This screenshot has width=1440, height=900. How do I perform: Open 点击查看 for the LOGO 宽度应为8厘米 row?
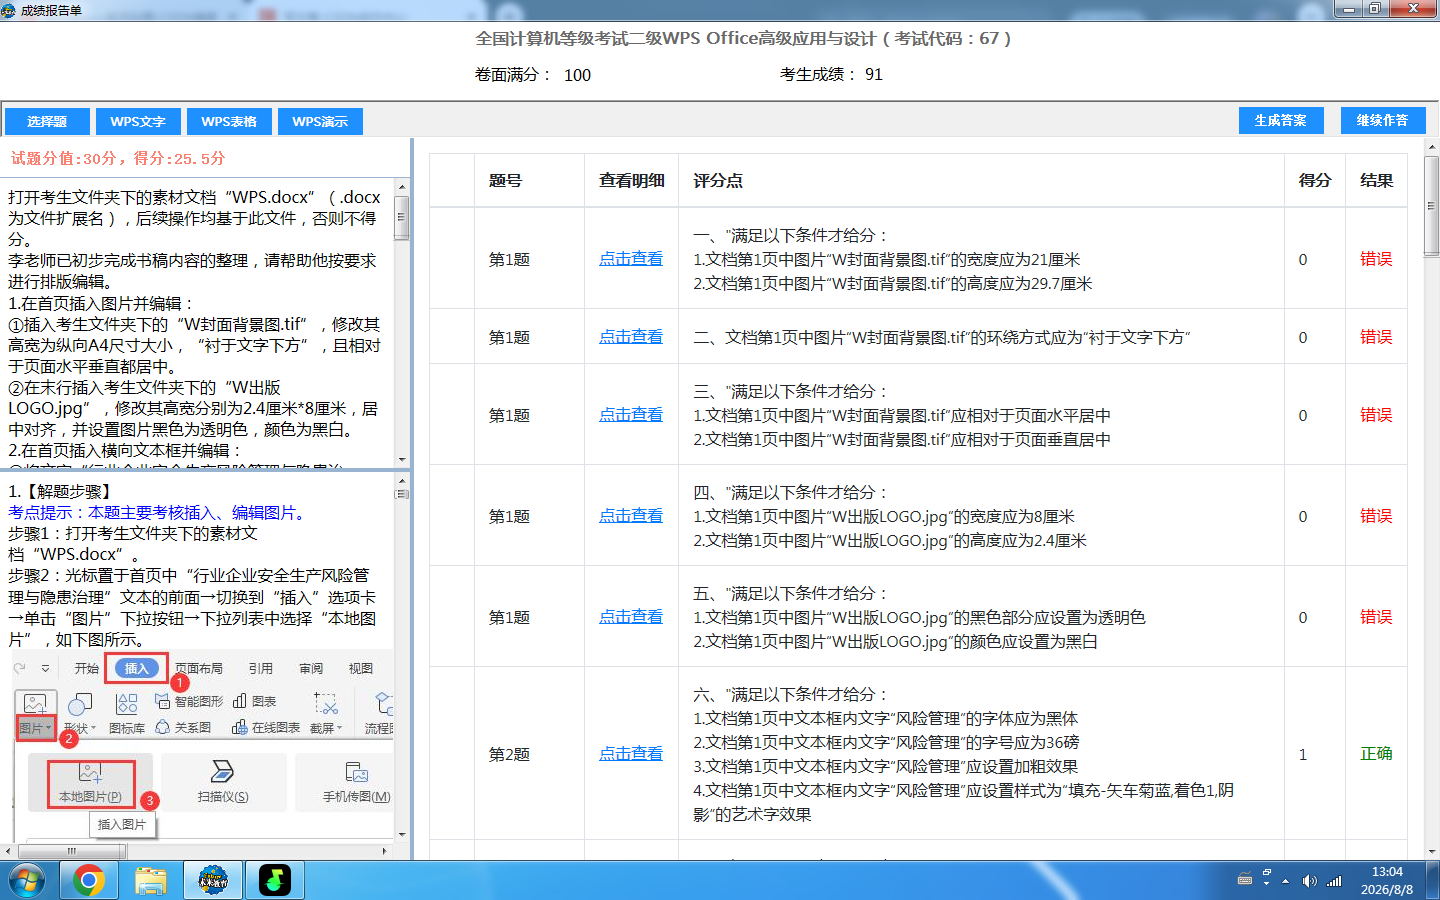tap(631, 516)
